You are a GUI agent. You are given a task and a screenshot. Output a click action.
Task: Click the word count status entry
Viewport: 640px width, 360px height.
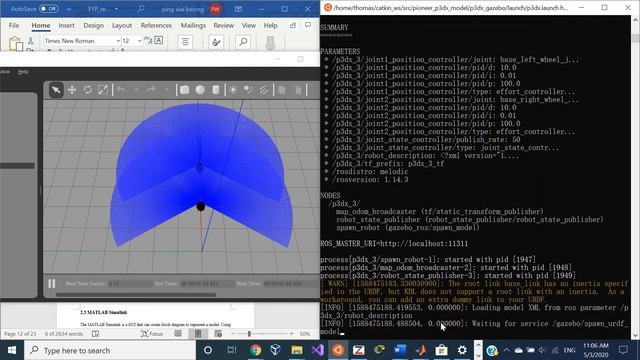64,334
